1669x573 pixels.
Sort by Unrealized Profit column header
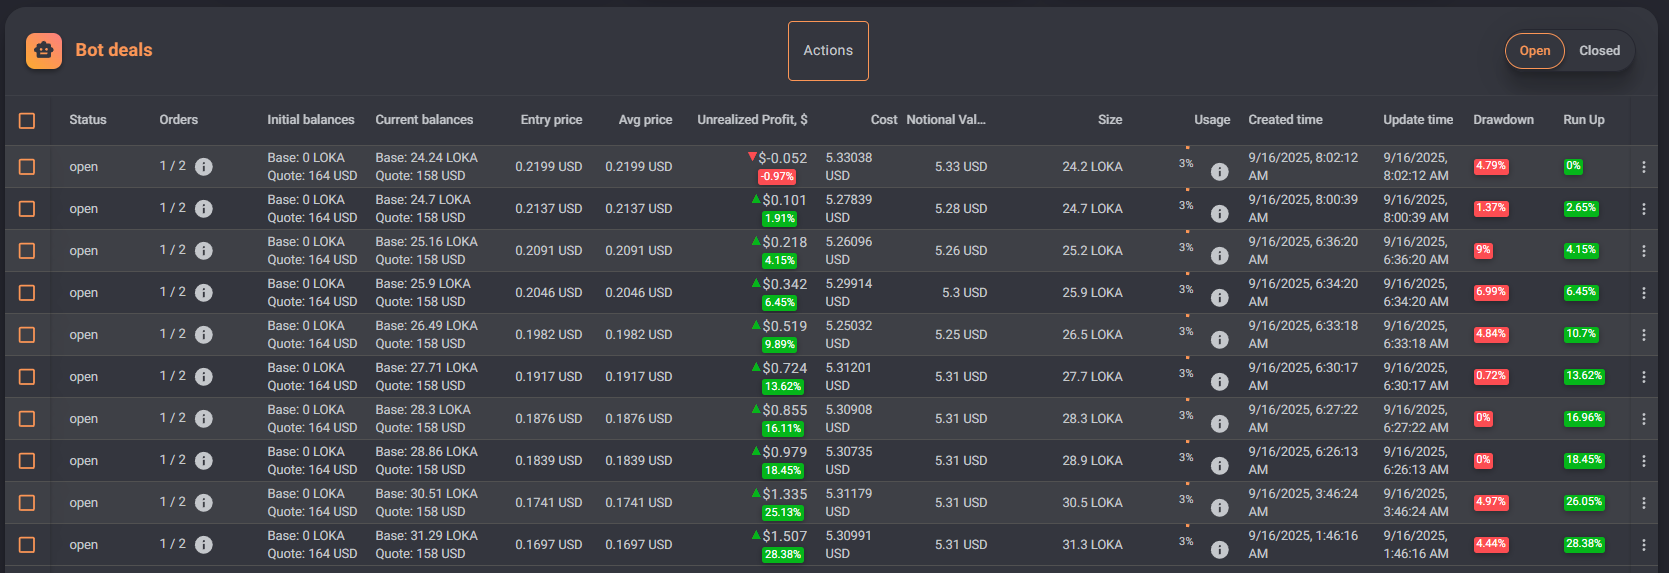pyautogui.click(x=752, y=120)
